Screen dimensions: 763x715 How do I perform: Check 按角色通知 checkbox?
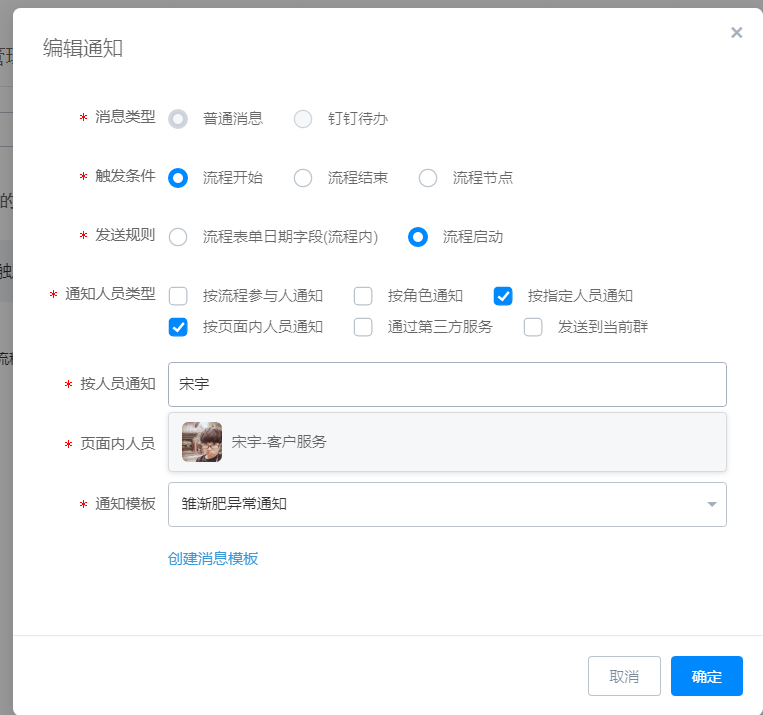click(x=363, y=296)
